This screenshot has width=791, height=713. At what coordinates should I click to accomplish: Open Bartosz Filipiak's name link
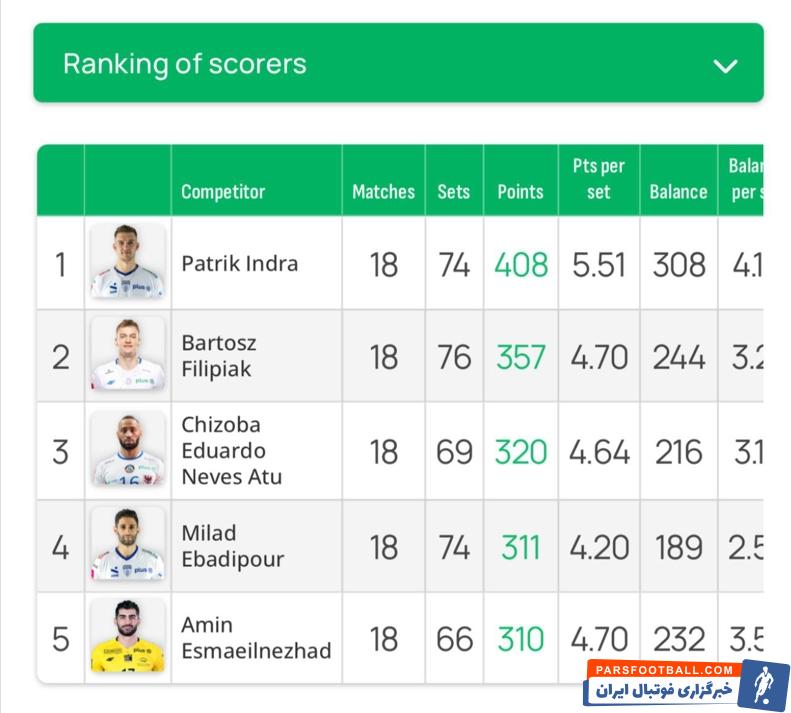click(x=219, y=356)
